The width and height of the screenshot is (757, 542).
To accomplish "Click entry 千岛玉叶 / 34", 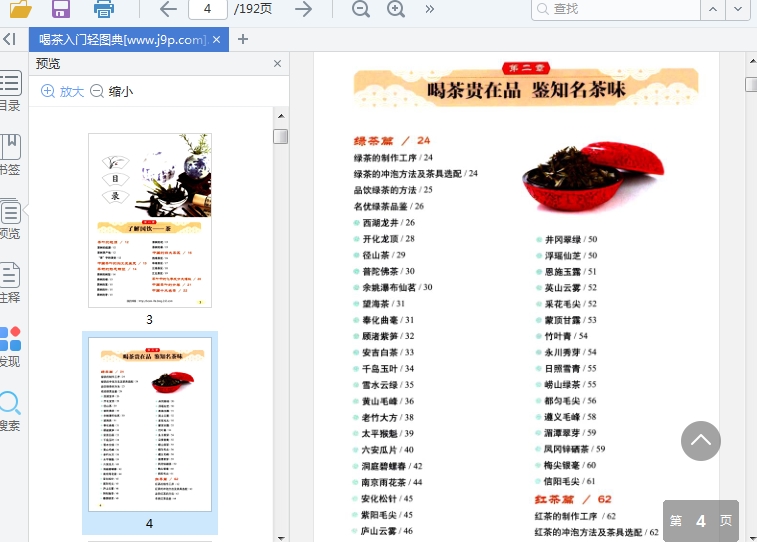I will pos(388,369).
